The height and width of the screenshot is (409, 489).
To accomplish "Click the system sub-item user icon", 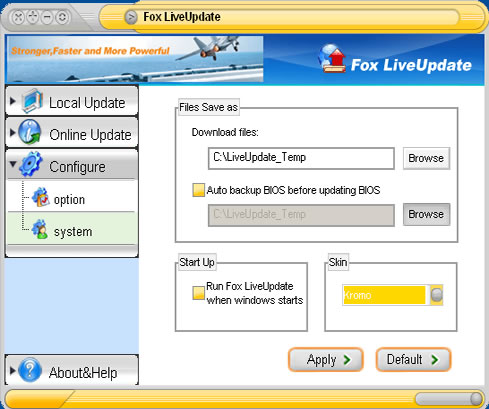I will click(40, 229).
